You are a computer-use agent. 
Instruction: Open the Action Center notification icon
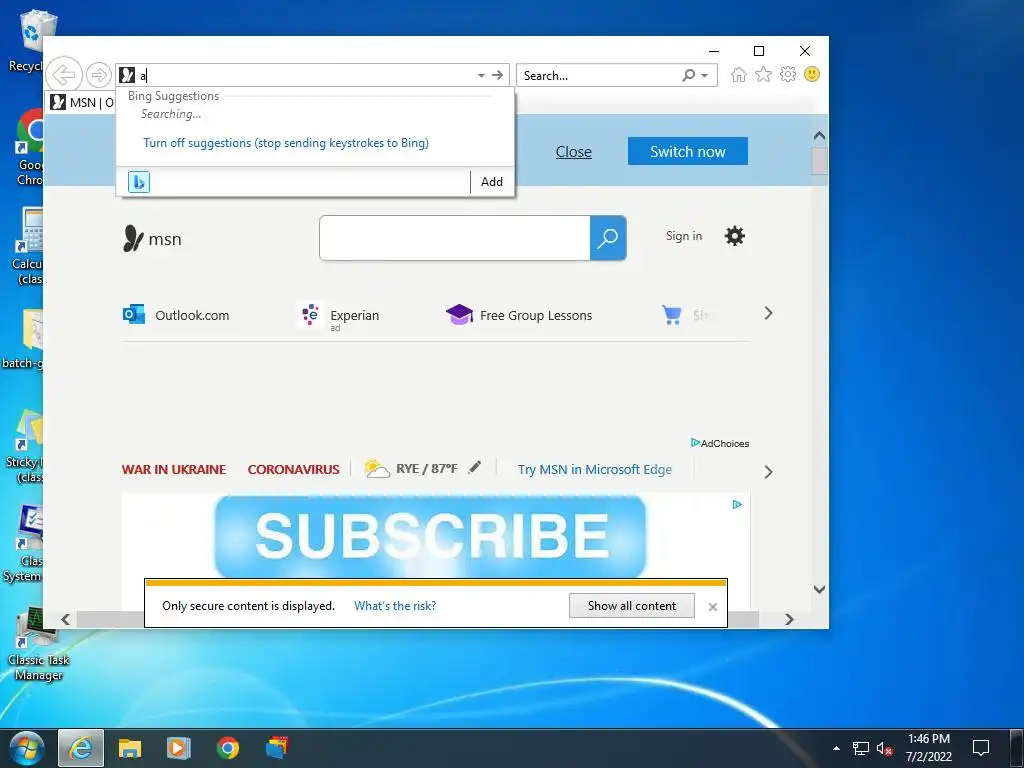981,748
